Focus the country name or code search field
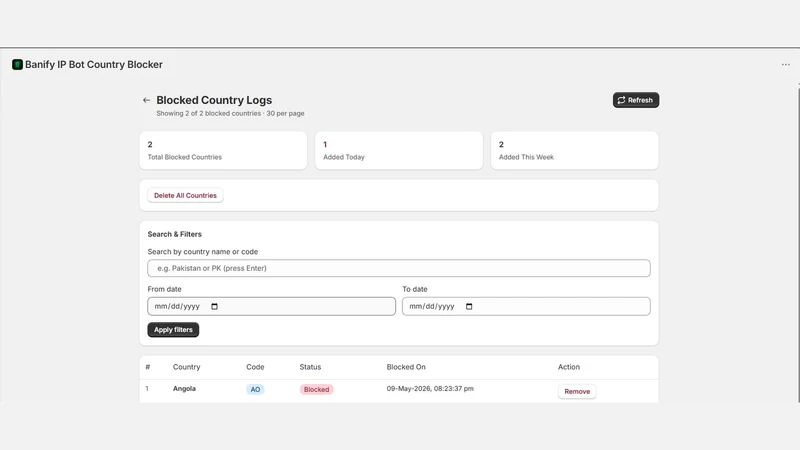The height and width of the screenshot is (450, 800). tap(399, 268)
